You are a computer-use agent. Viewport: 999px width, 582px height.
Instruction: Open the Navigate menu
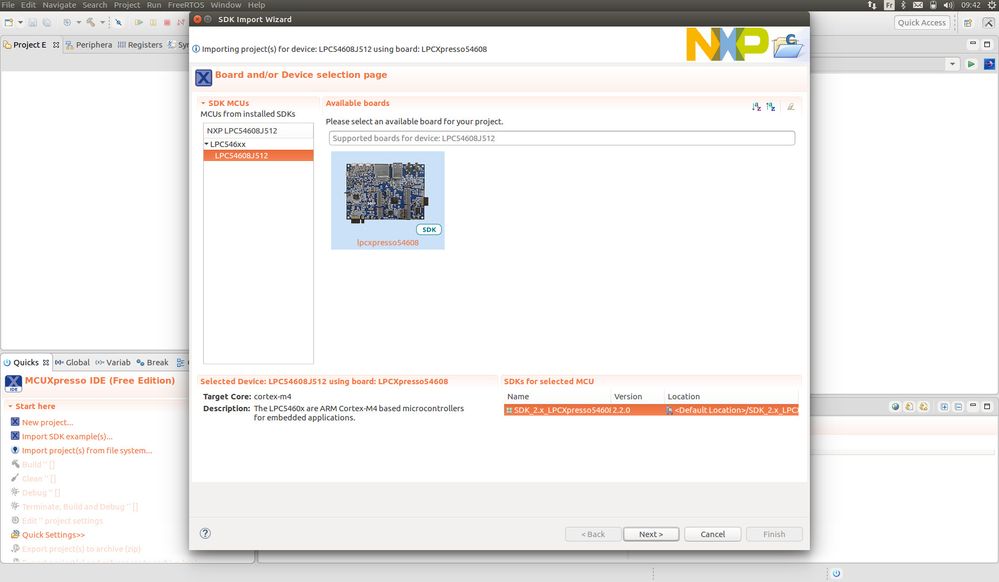click(x=59, y=5)
